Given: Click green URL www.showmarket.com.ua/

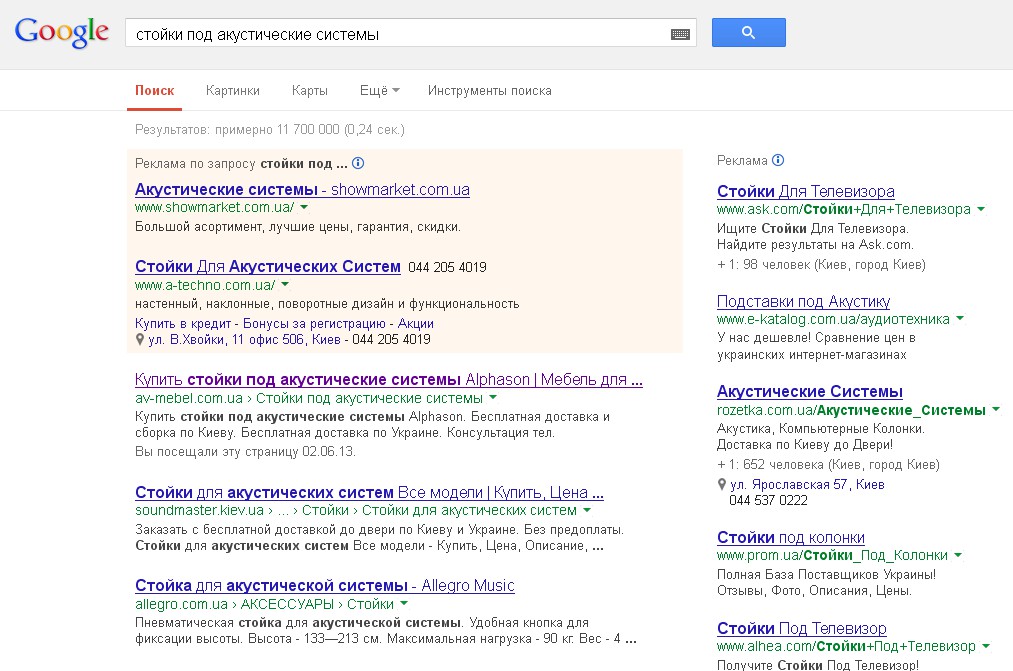Looking at the screenshot, I should click(x=214, y=207).
